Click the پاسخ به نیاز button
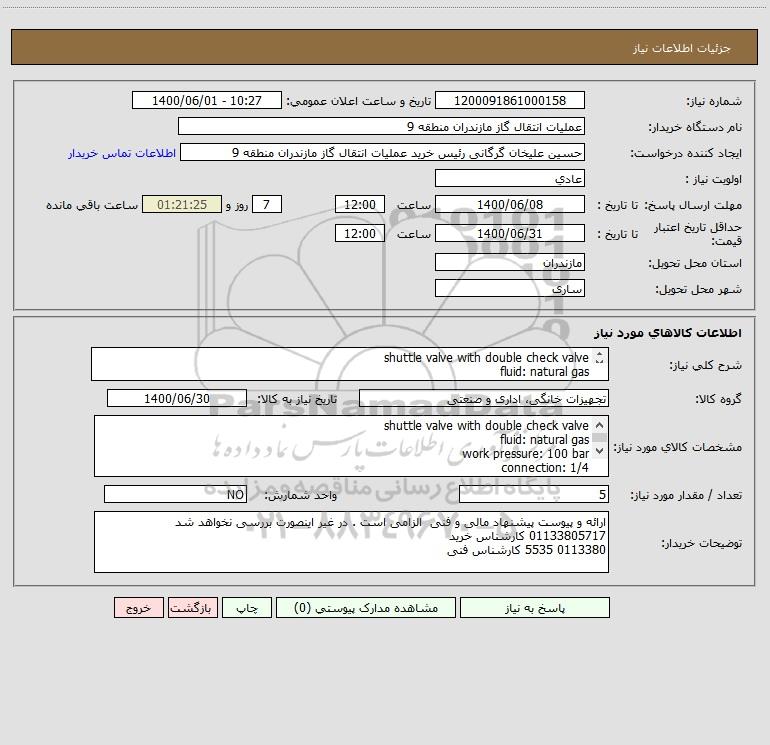This screenshot has width=770, height=745. pos(534,607)
